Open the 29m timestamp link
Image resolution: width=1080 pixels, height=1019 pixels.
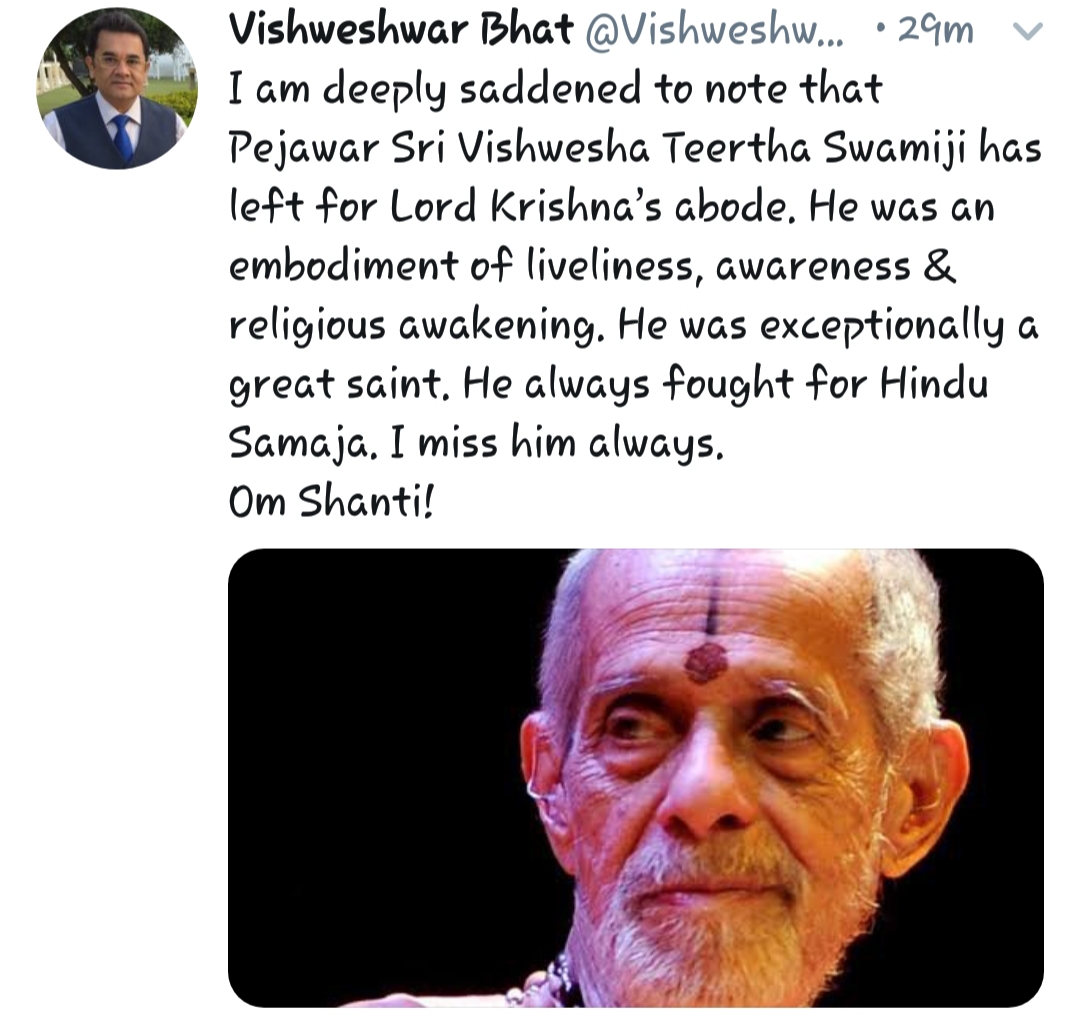point(935,31)
